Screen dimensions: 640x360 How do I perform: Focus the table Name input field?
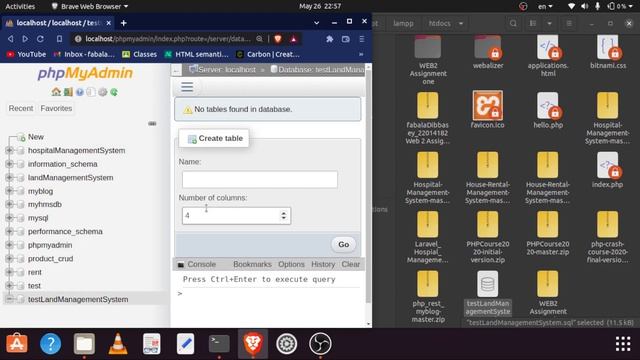[260, 180]
